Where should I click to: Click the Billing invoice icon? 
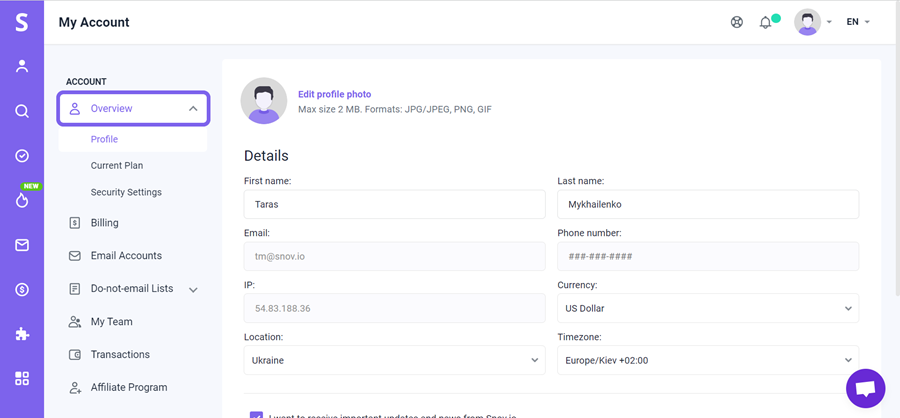pyautogui.click(x=75, y=223)
